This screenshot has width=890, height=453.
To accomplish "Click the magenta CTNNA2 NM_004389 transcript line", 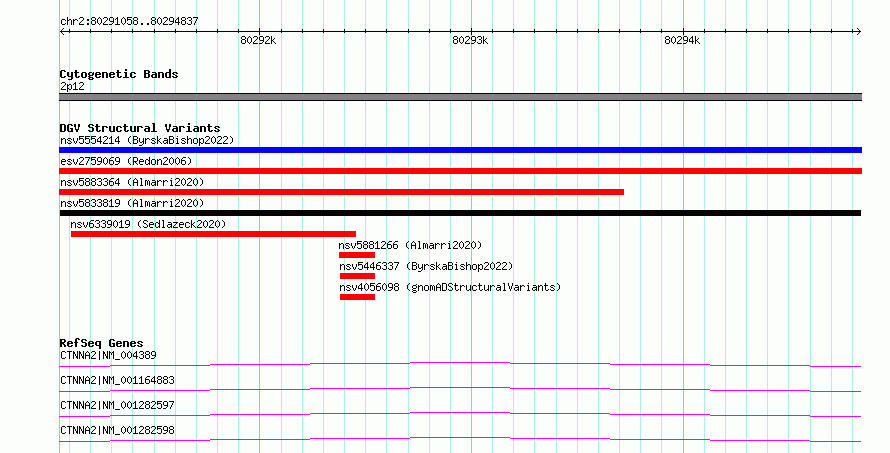I will [460, 364].
